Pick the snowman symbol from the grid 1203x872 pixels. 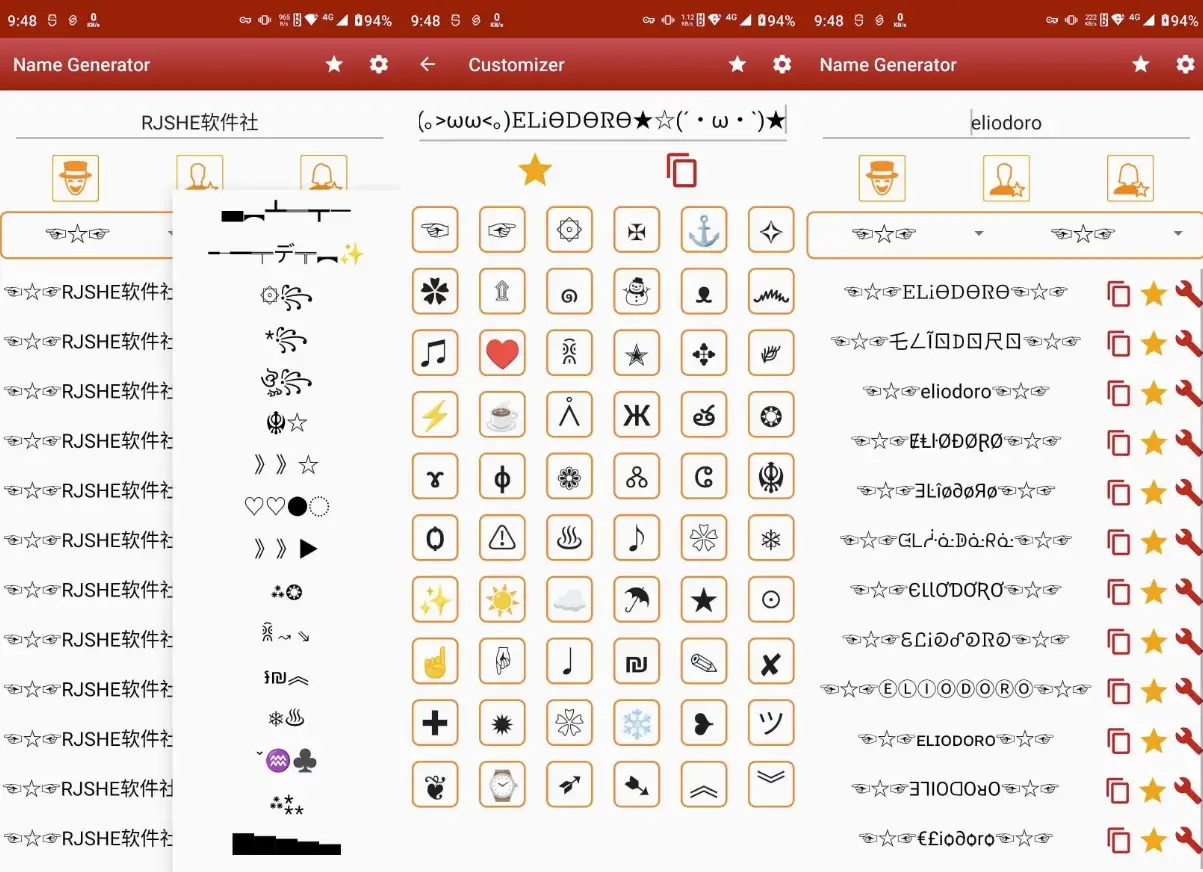637,291
